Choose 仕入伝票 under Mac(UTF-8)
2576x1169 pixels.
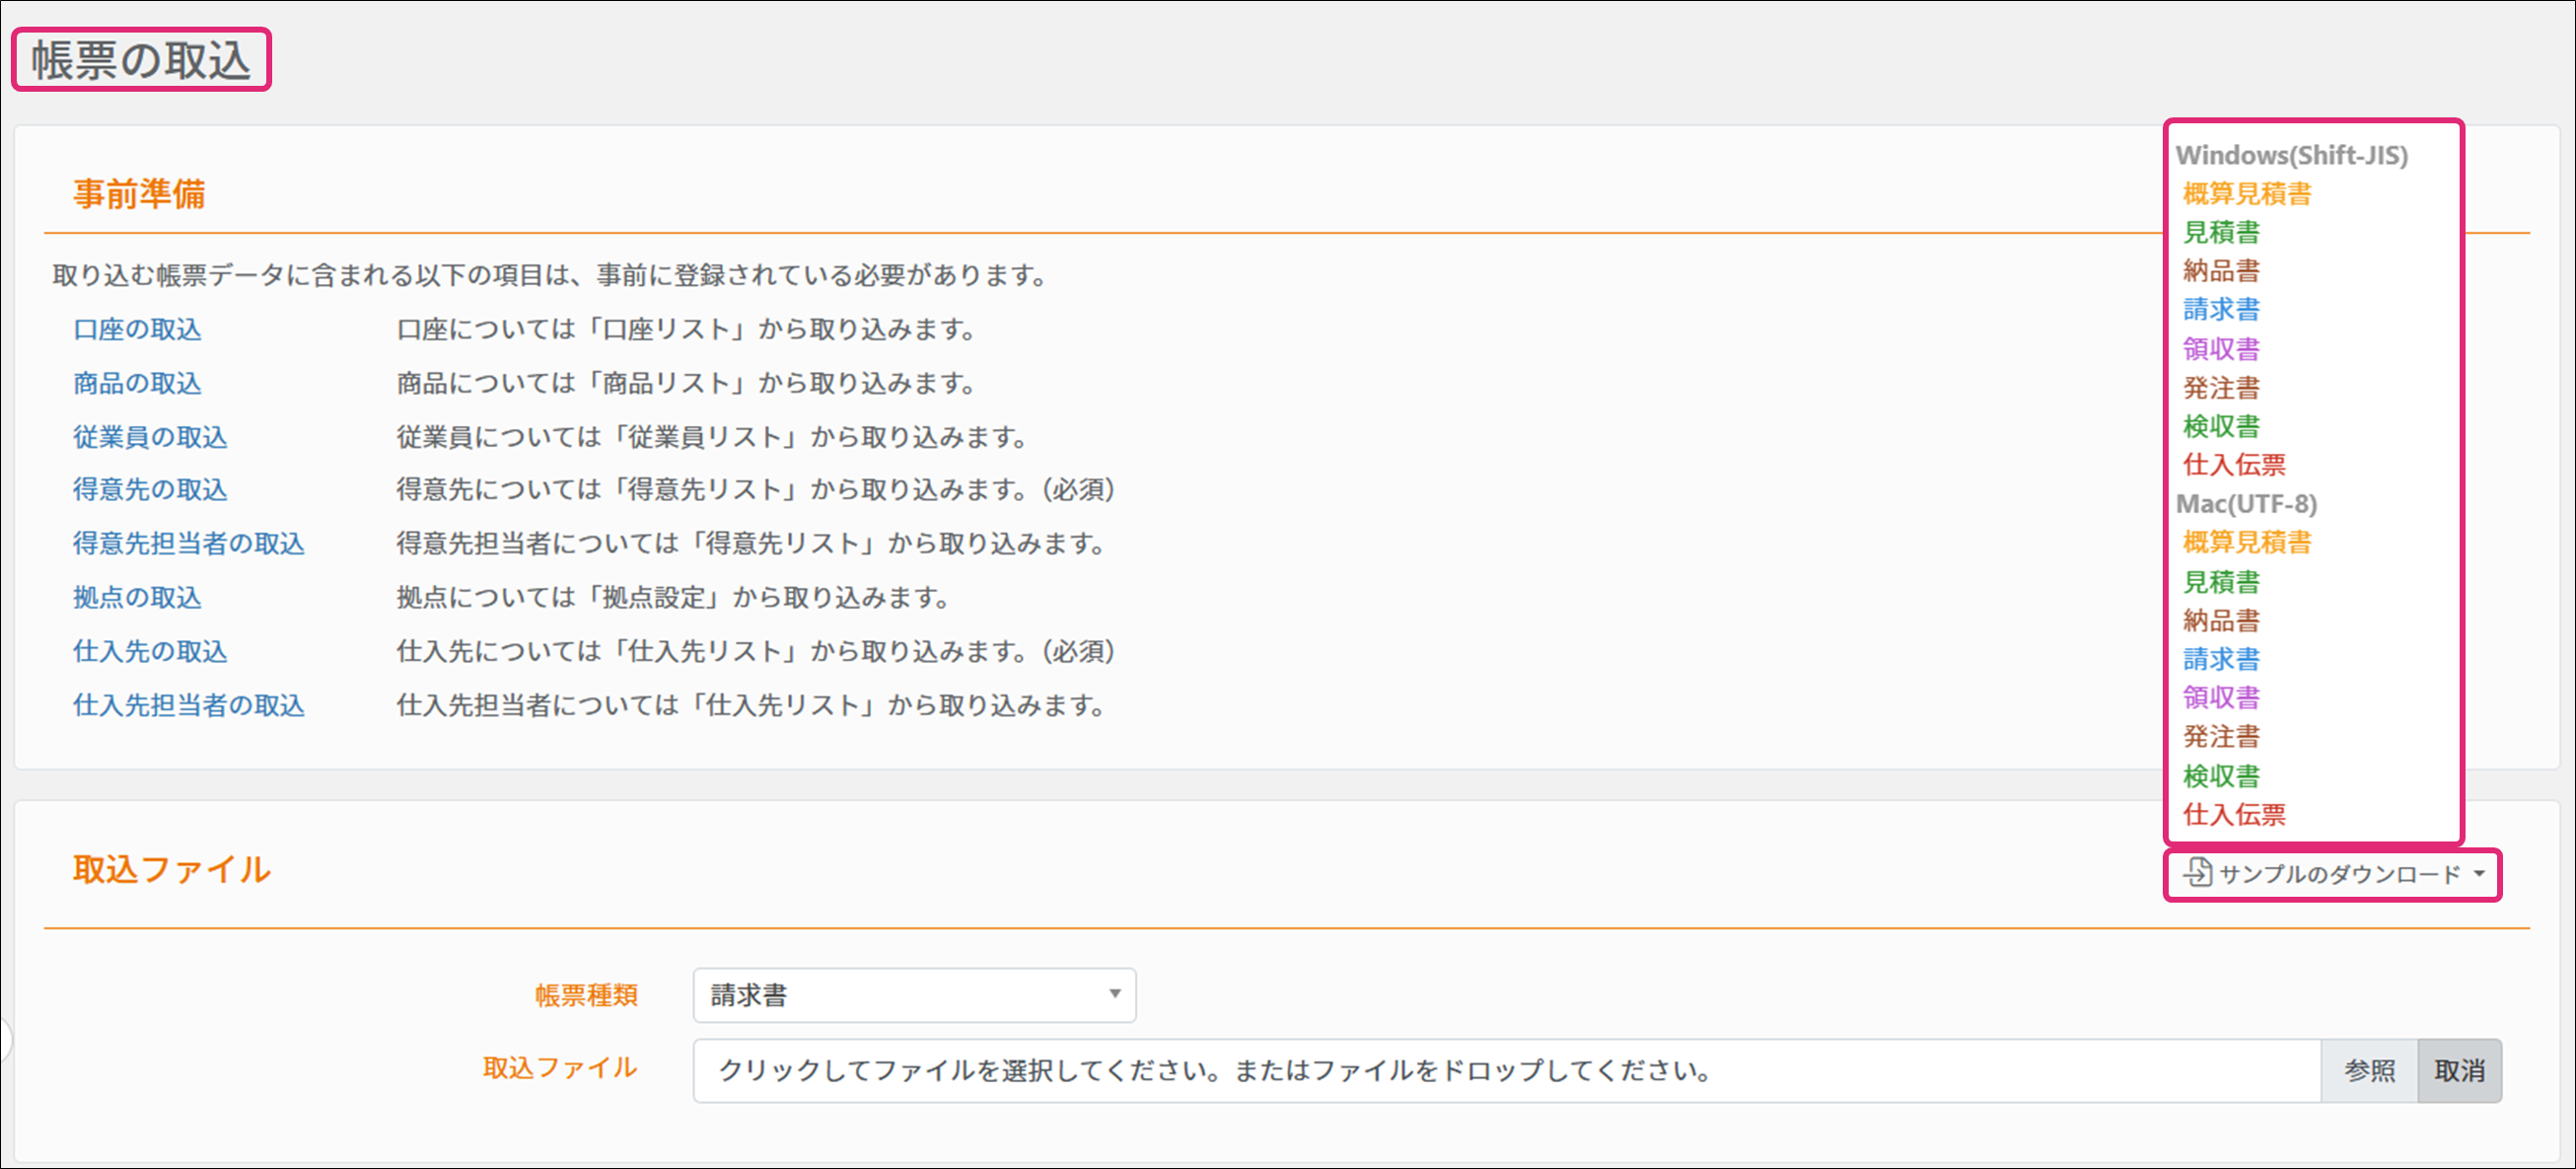click(2233, 815)
